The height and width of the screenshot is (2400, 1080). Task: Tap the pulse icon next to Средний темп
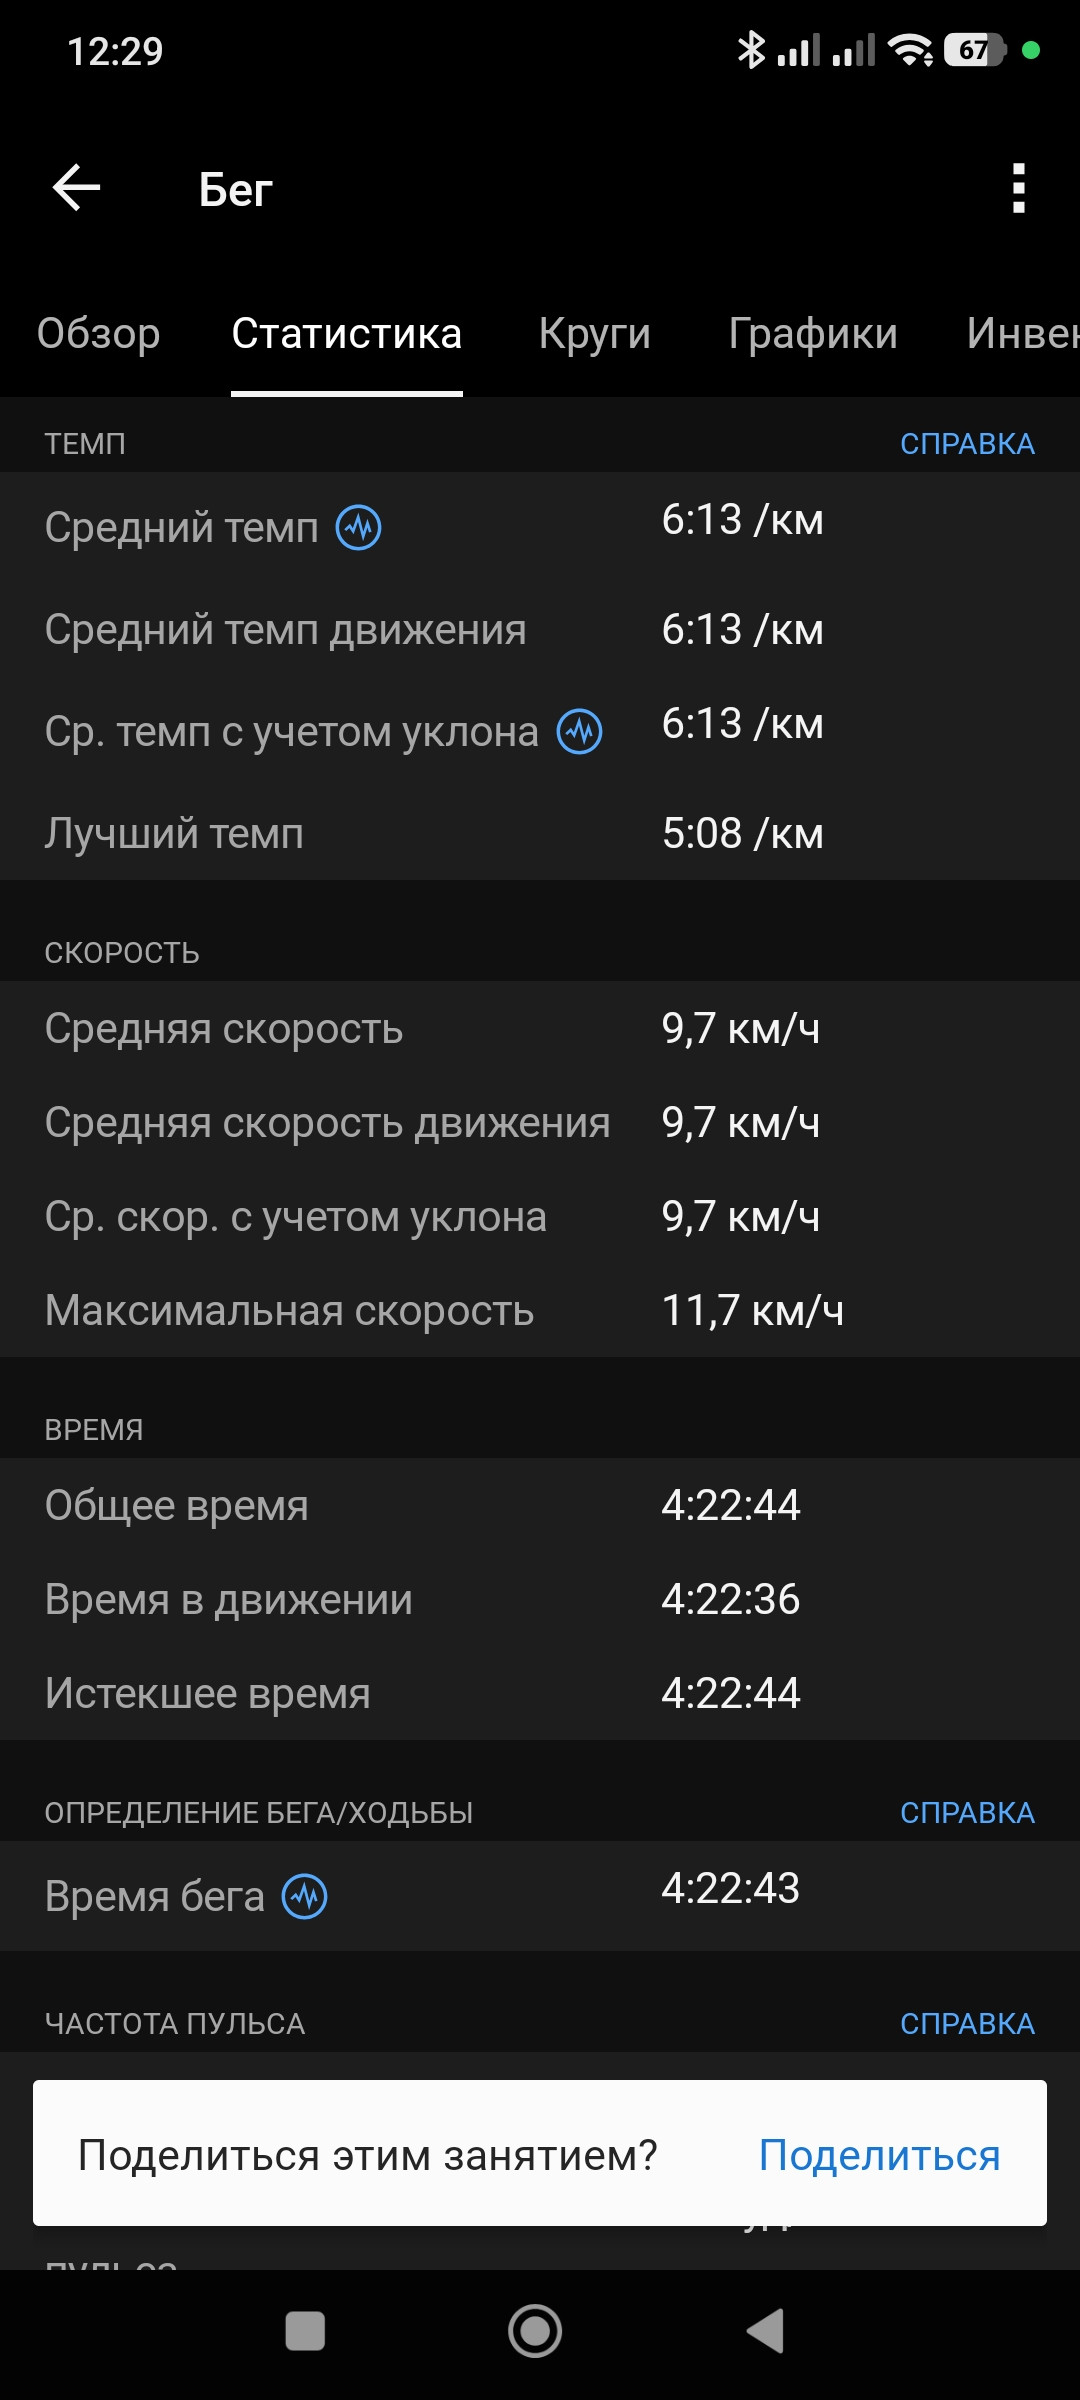pos(358,527)
